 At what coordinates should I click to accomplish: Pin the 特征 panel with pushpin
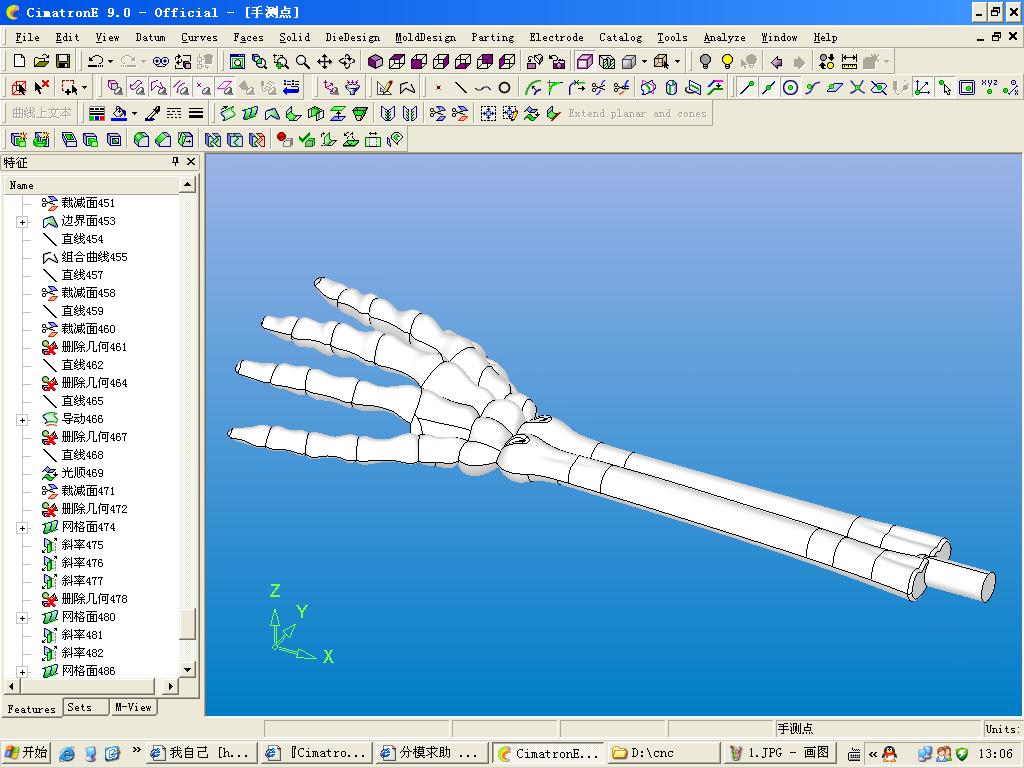175,161
